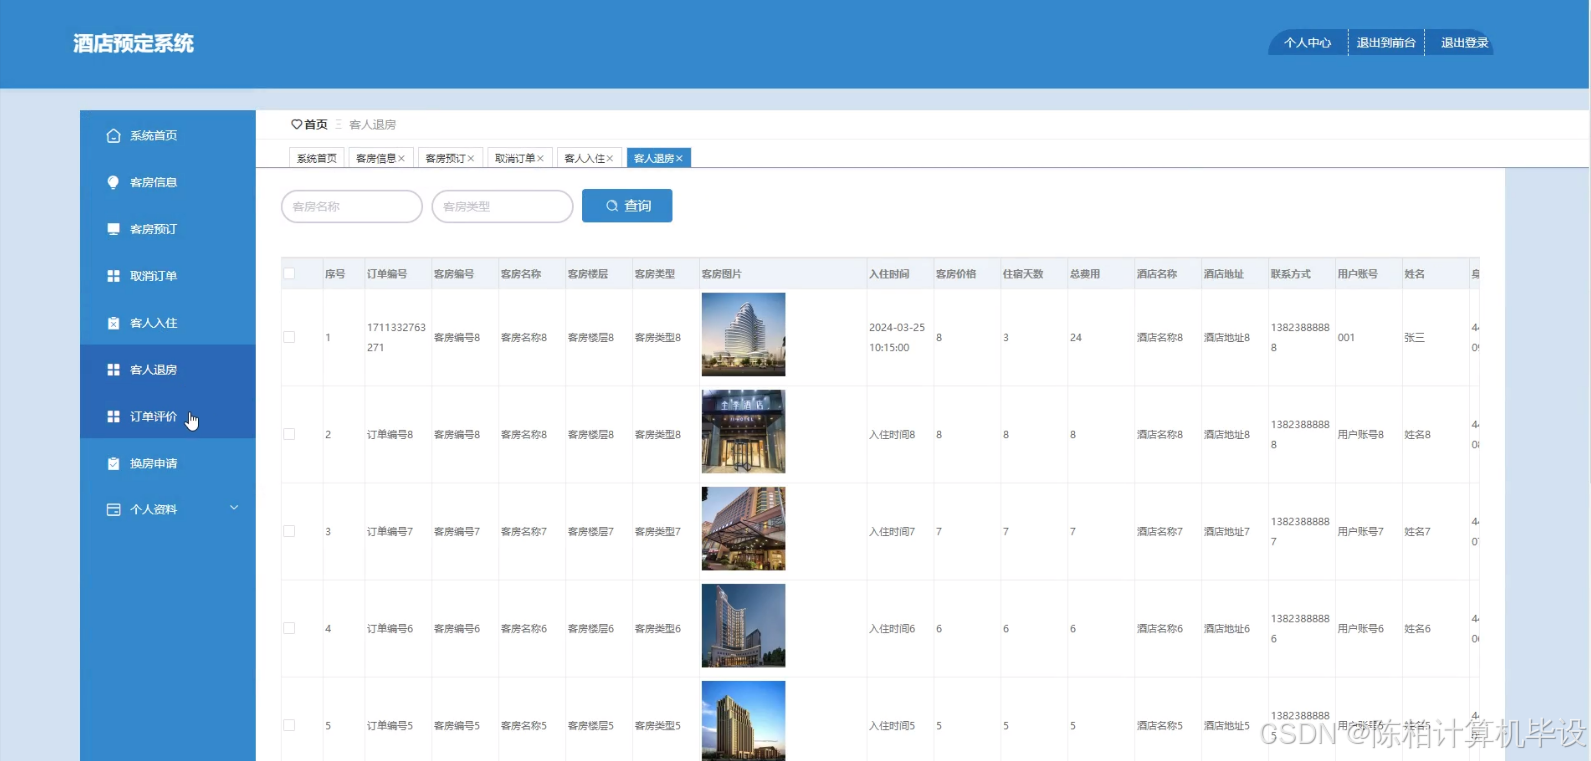Check the checkbox for row 3

tap(289, 531)
